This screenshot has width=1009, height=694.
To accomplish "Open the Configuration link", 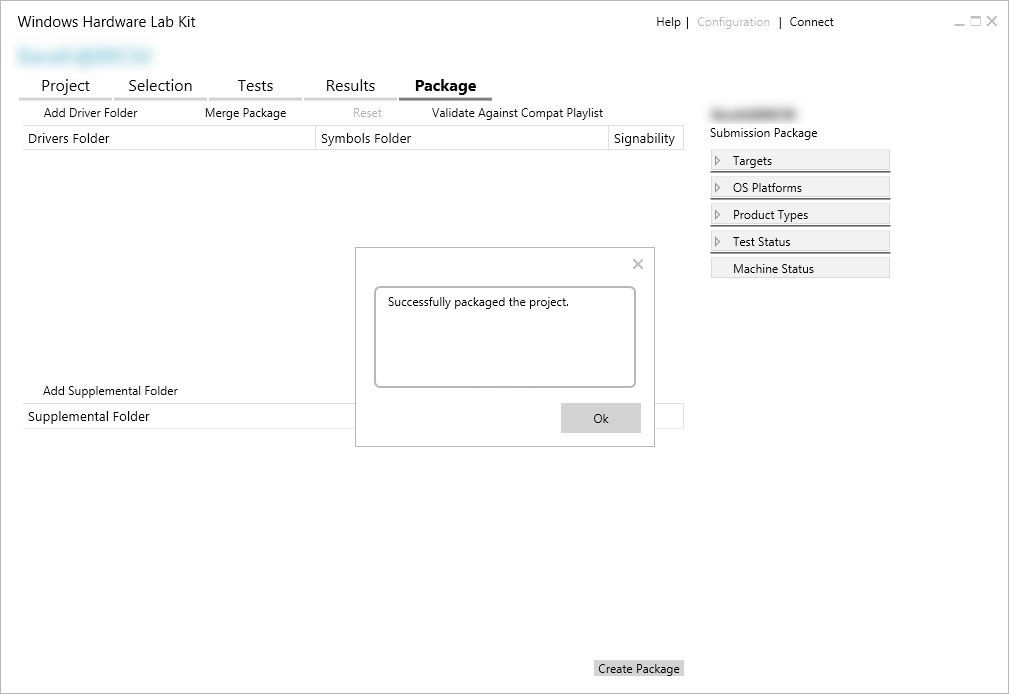I will 733,22.
